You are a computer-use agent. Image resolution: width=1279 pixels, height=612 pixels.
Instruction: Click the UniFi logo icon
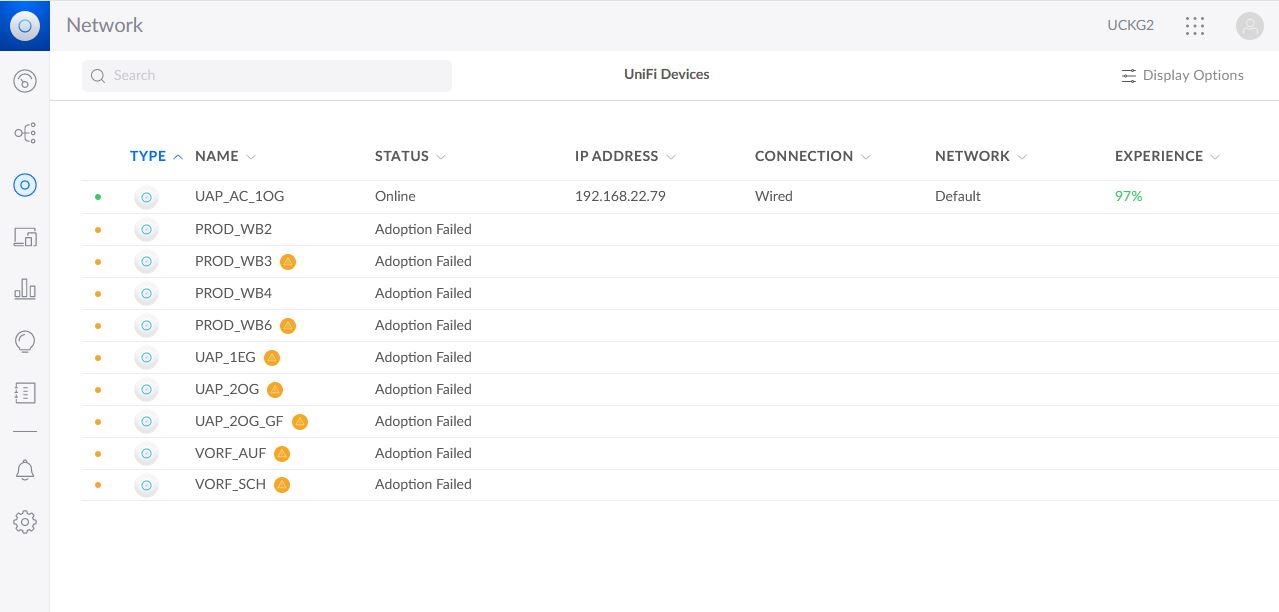(x=25, y=26)
